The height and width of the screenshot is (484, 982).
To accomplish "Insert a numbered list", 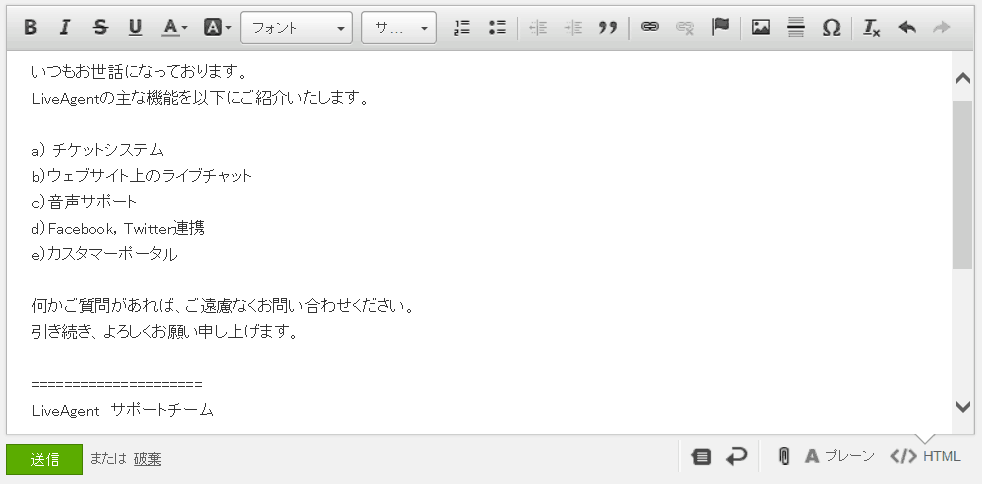I will point(462,28).
